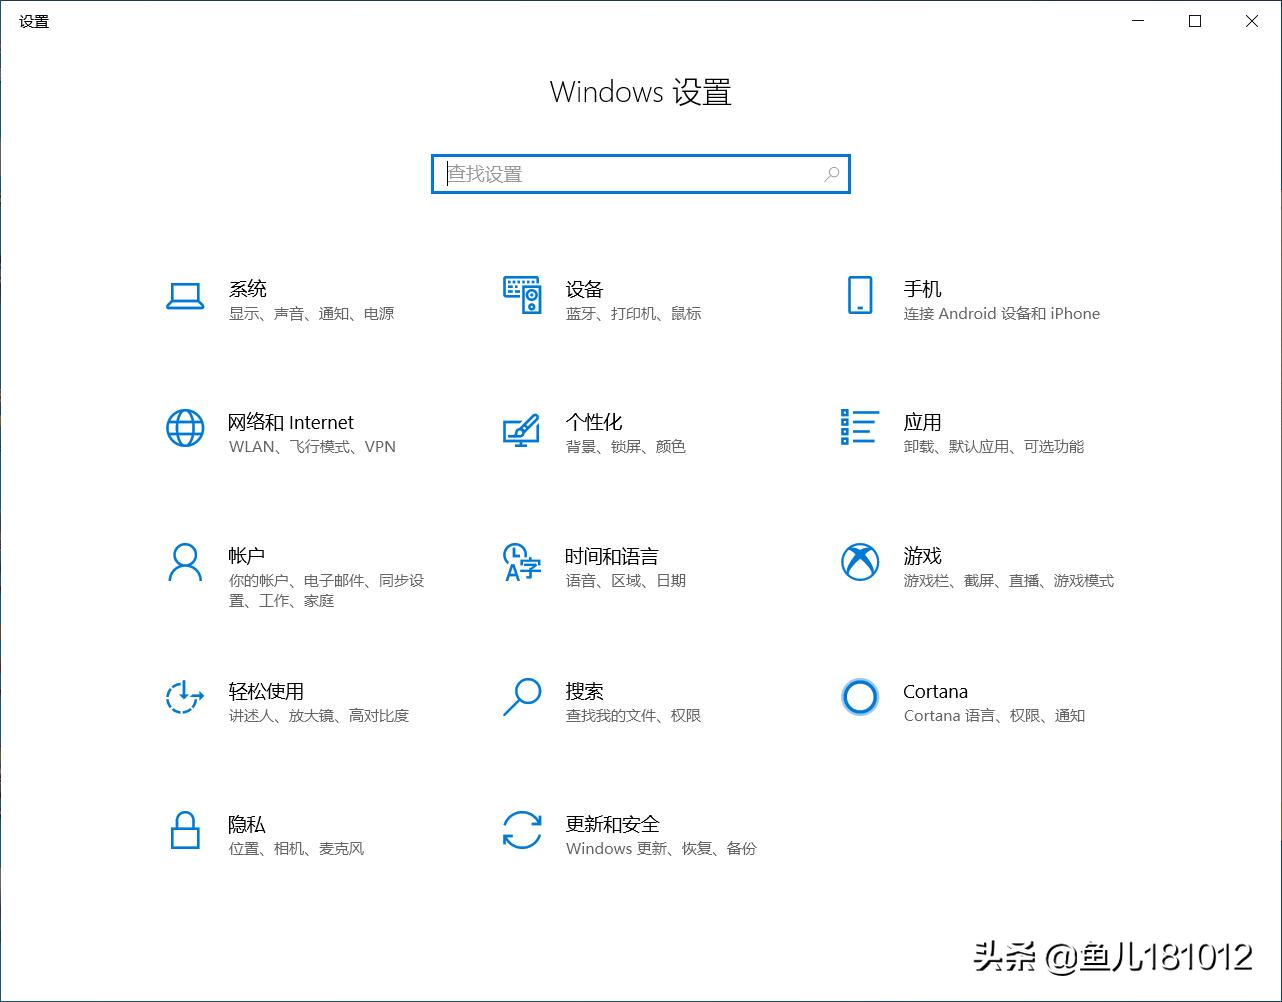This screenshot has width=1282, height=1002.
Task: Open the 帐户 person icon
Action: [185, 562]
